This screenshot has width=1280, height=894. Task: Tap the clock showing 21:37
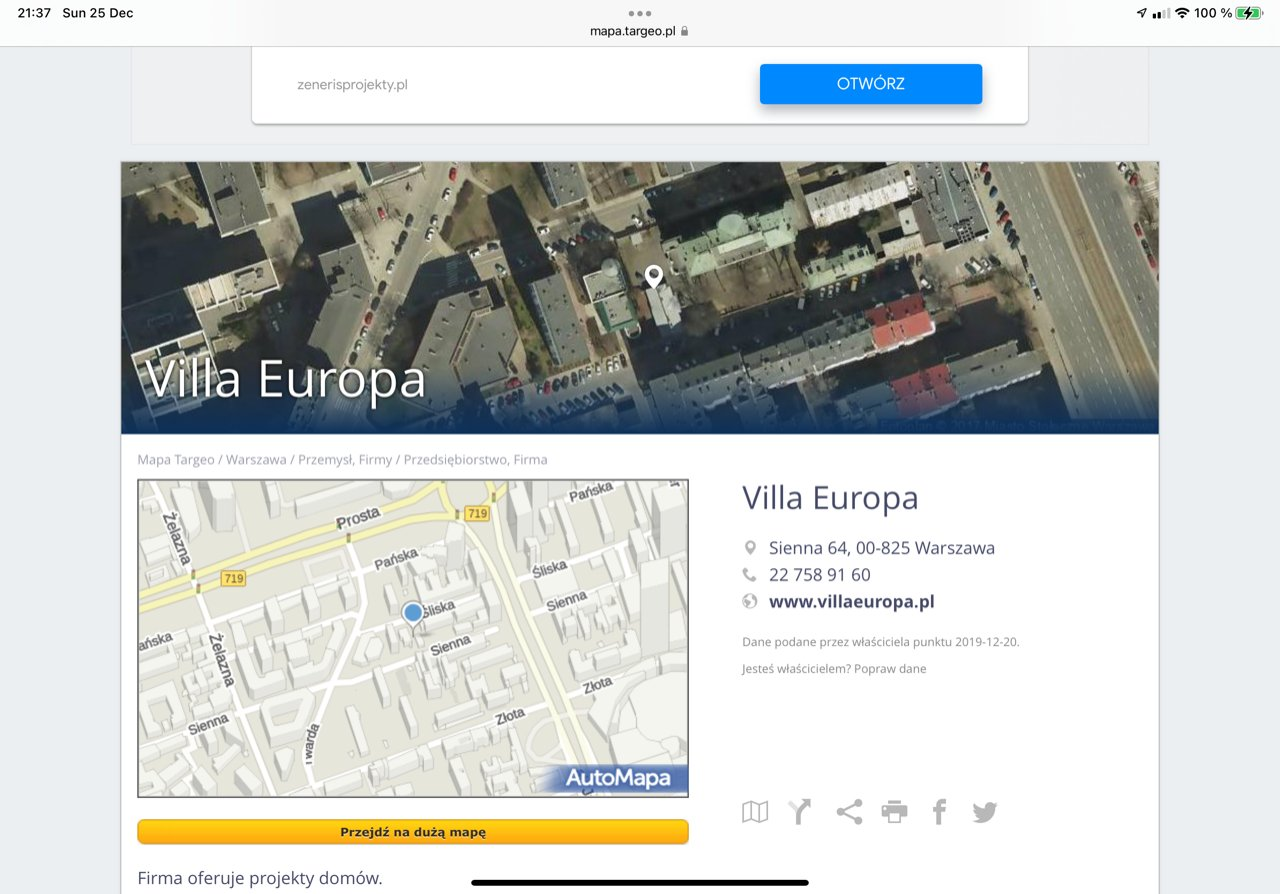(x=34, y=13)
